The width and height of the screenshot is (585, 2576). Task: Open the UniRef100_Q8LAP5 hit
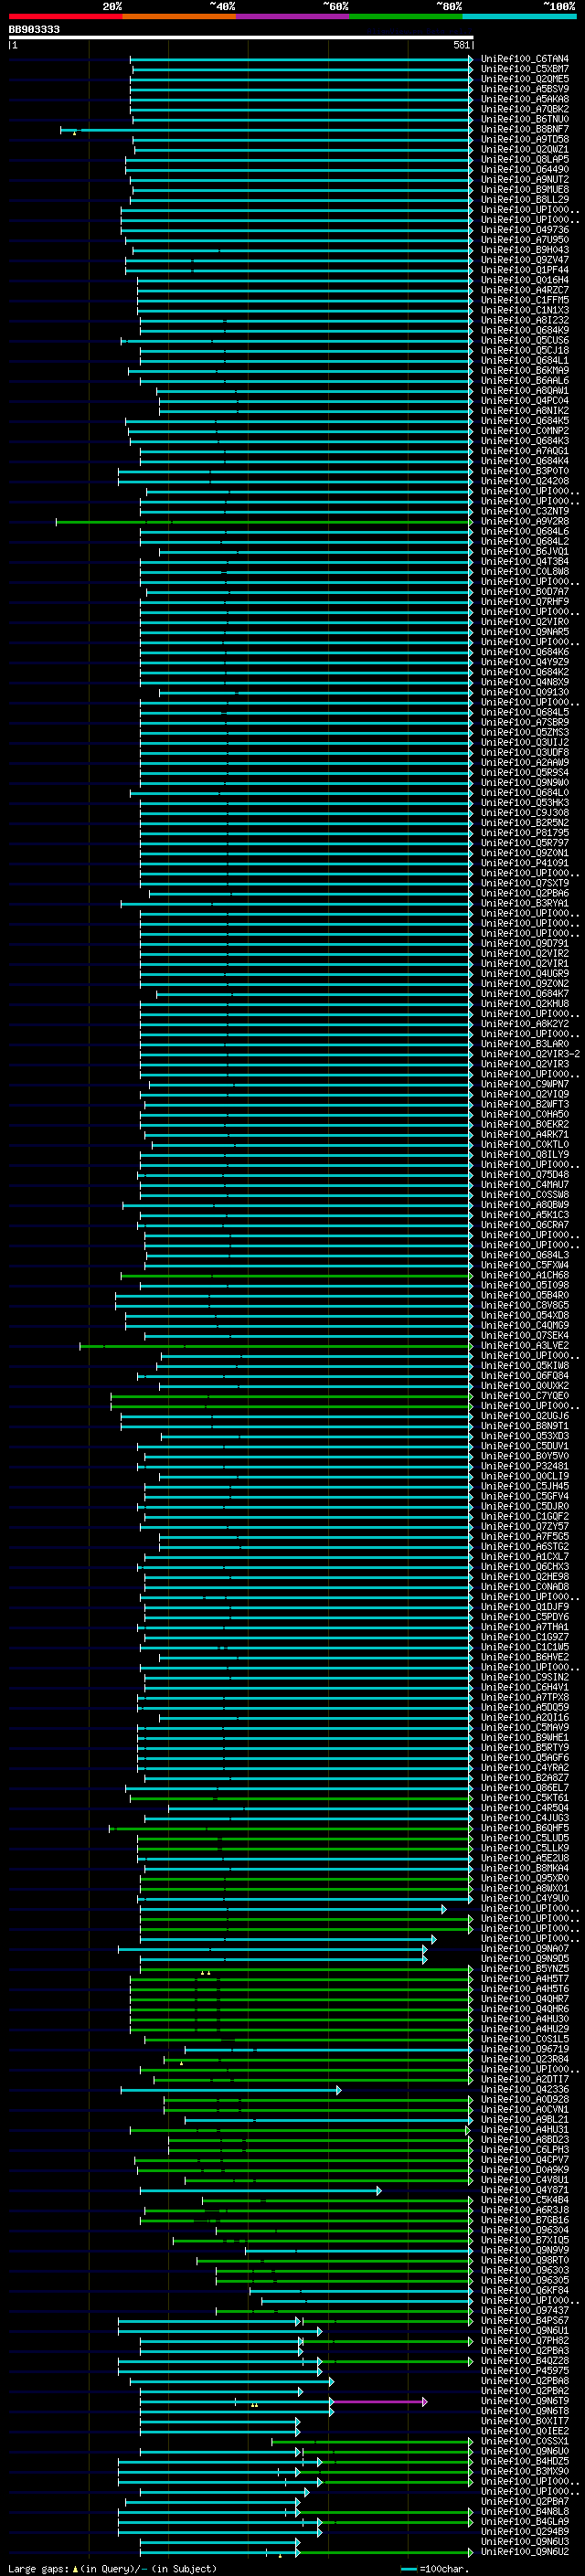click(x=525, y=160)
